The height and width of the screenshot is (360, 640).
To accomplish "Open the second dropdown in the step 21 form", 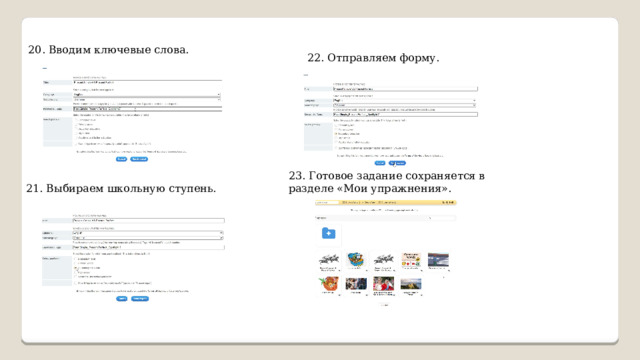I will click(148, 238).
